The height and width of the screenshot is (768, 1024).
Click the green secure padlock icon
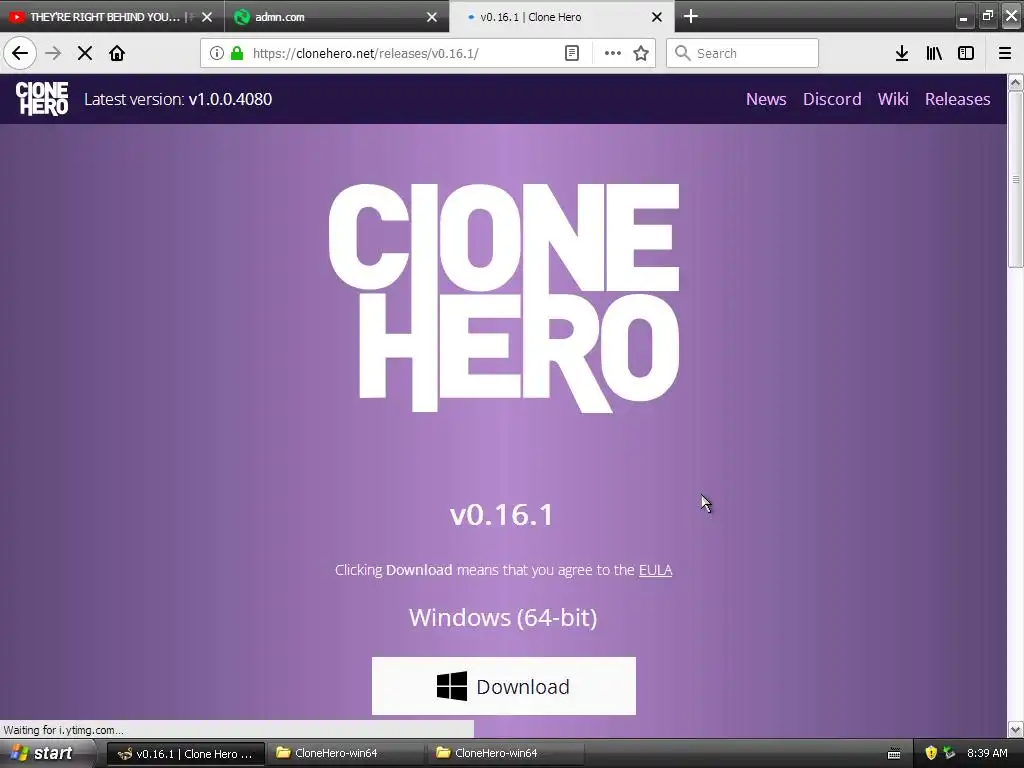click(x=237, y=53)
